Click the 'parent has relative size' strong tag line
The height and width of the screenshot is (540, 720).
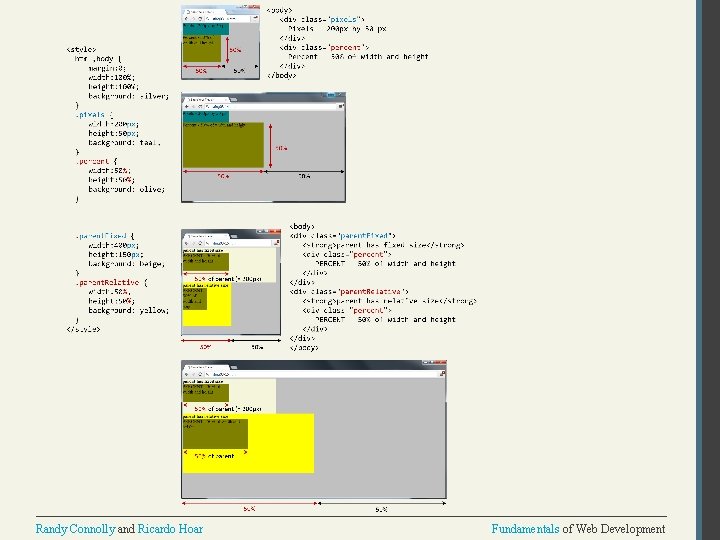coord(389,301)
